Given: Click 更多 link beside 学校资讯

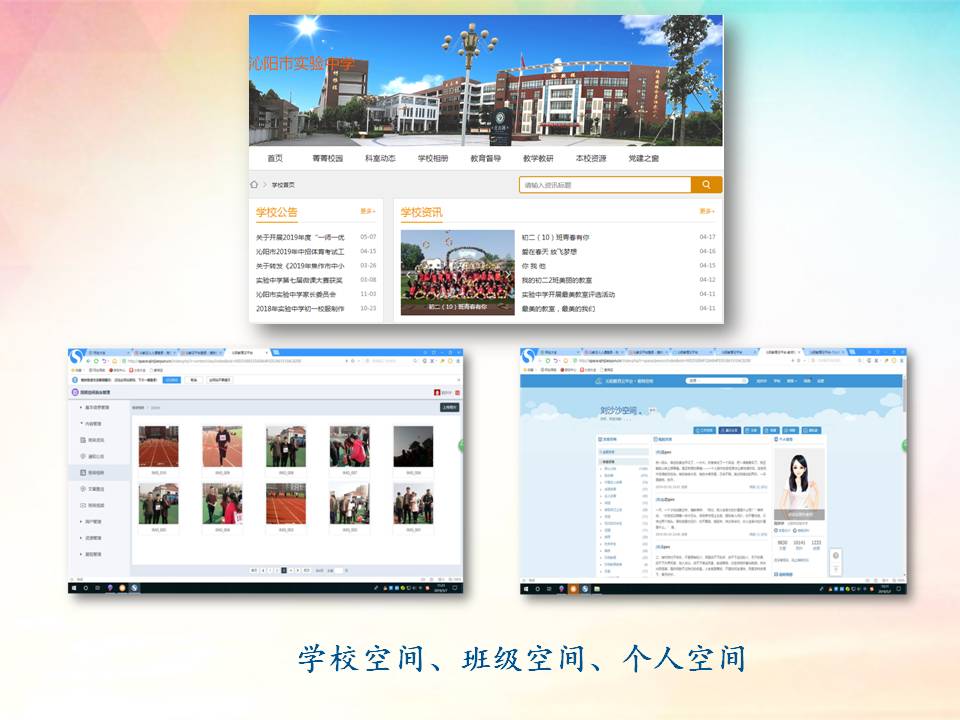Looking at the screenshot, I should point(706,211).
